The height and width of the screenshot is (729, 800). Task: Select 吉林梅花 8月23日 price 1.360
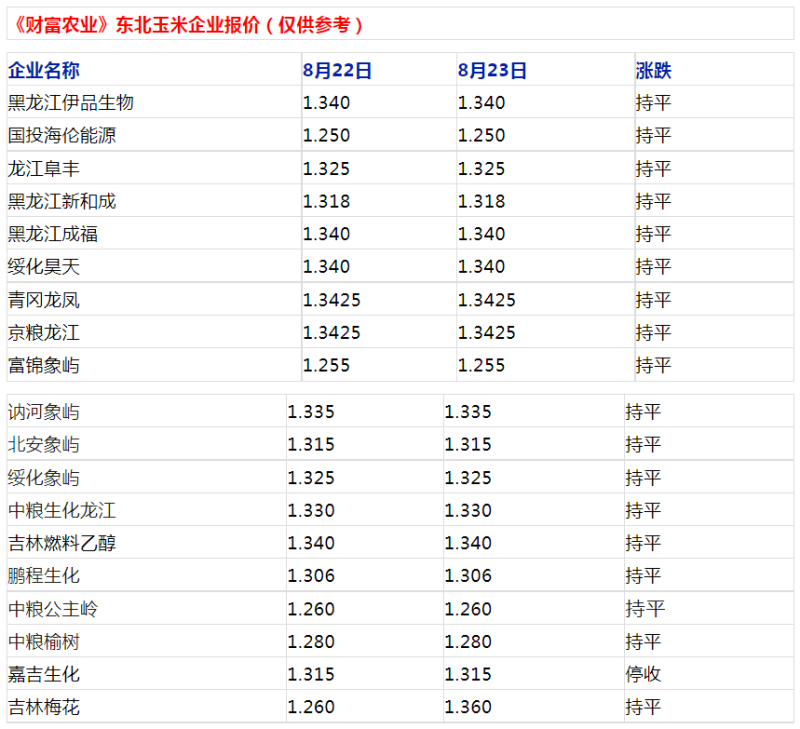click(468, 707)
